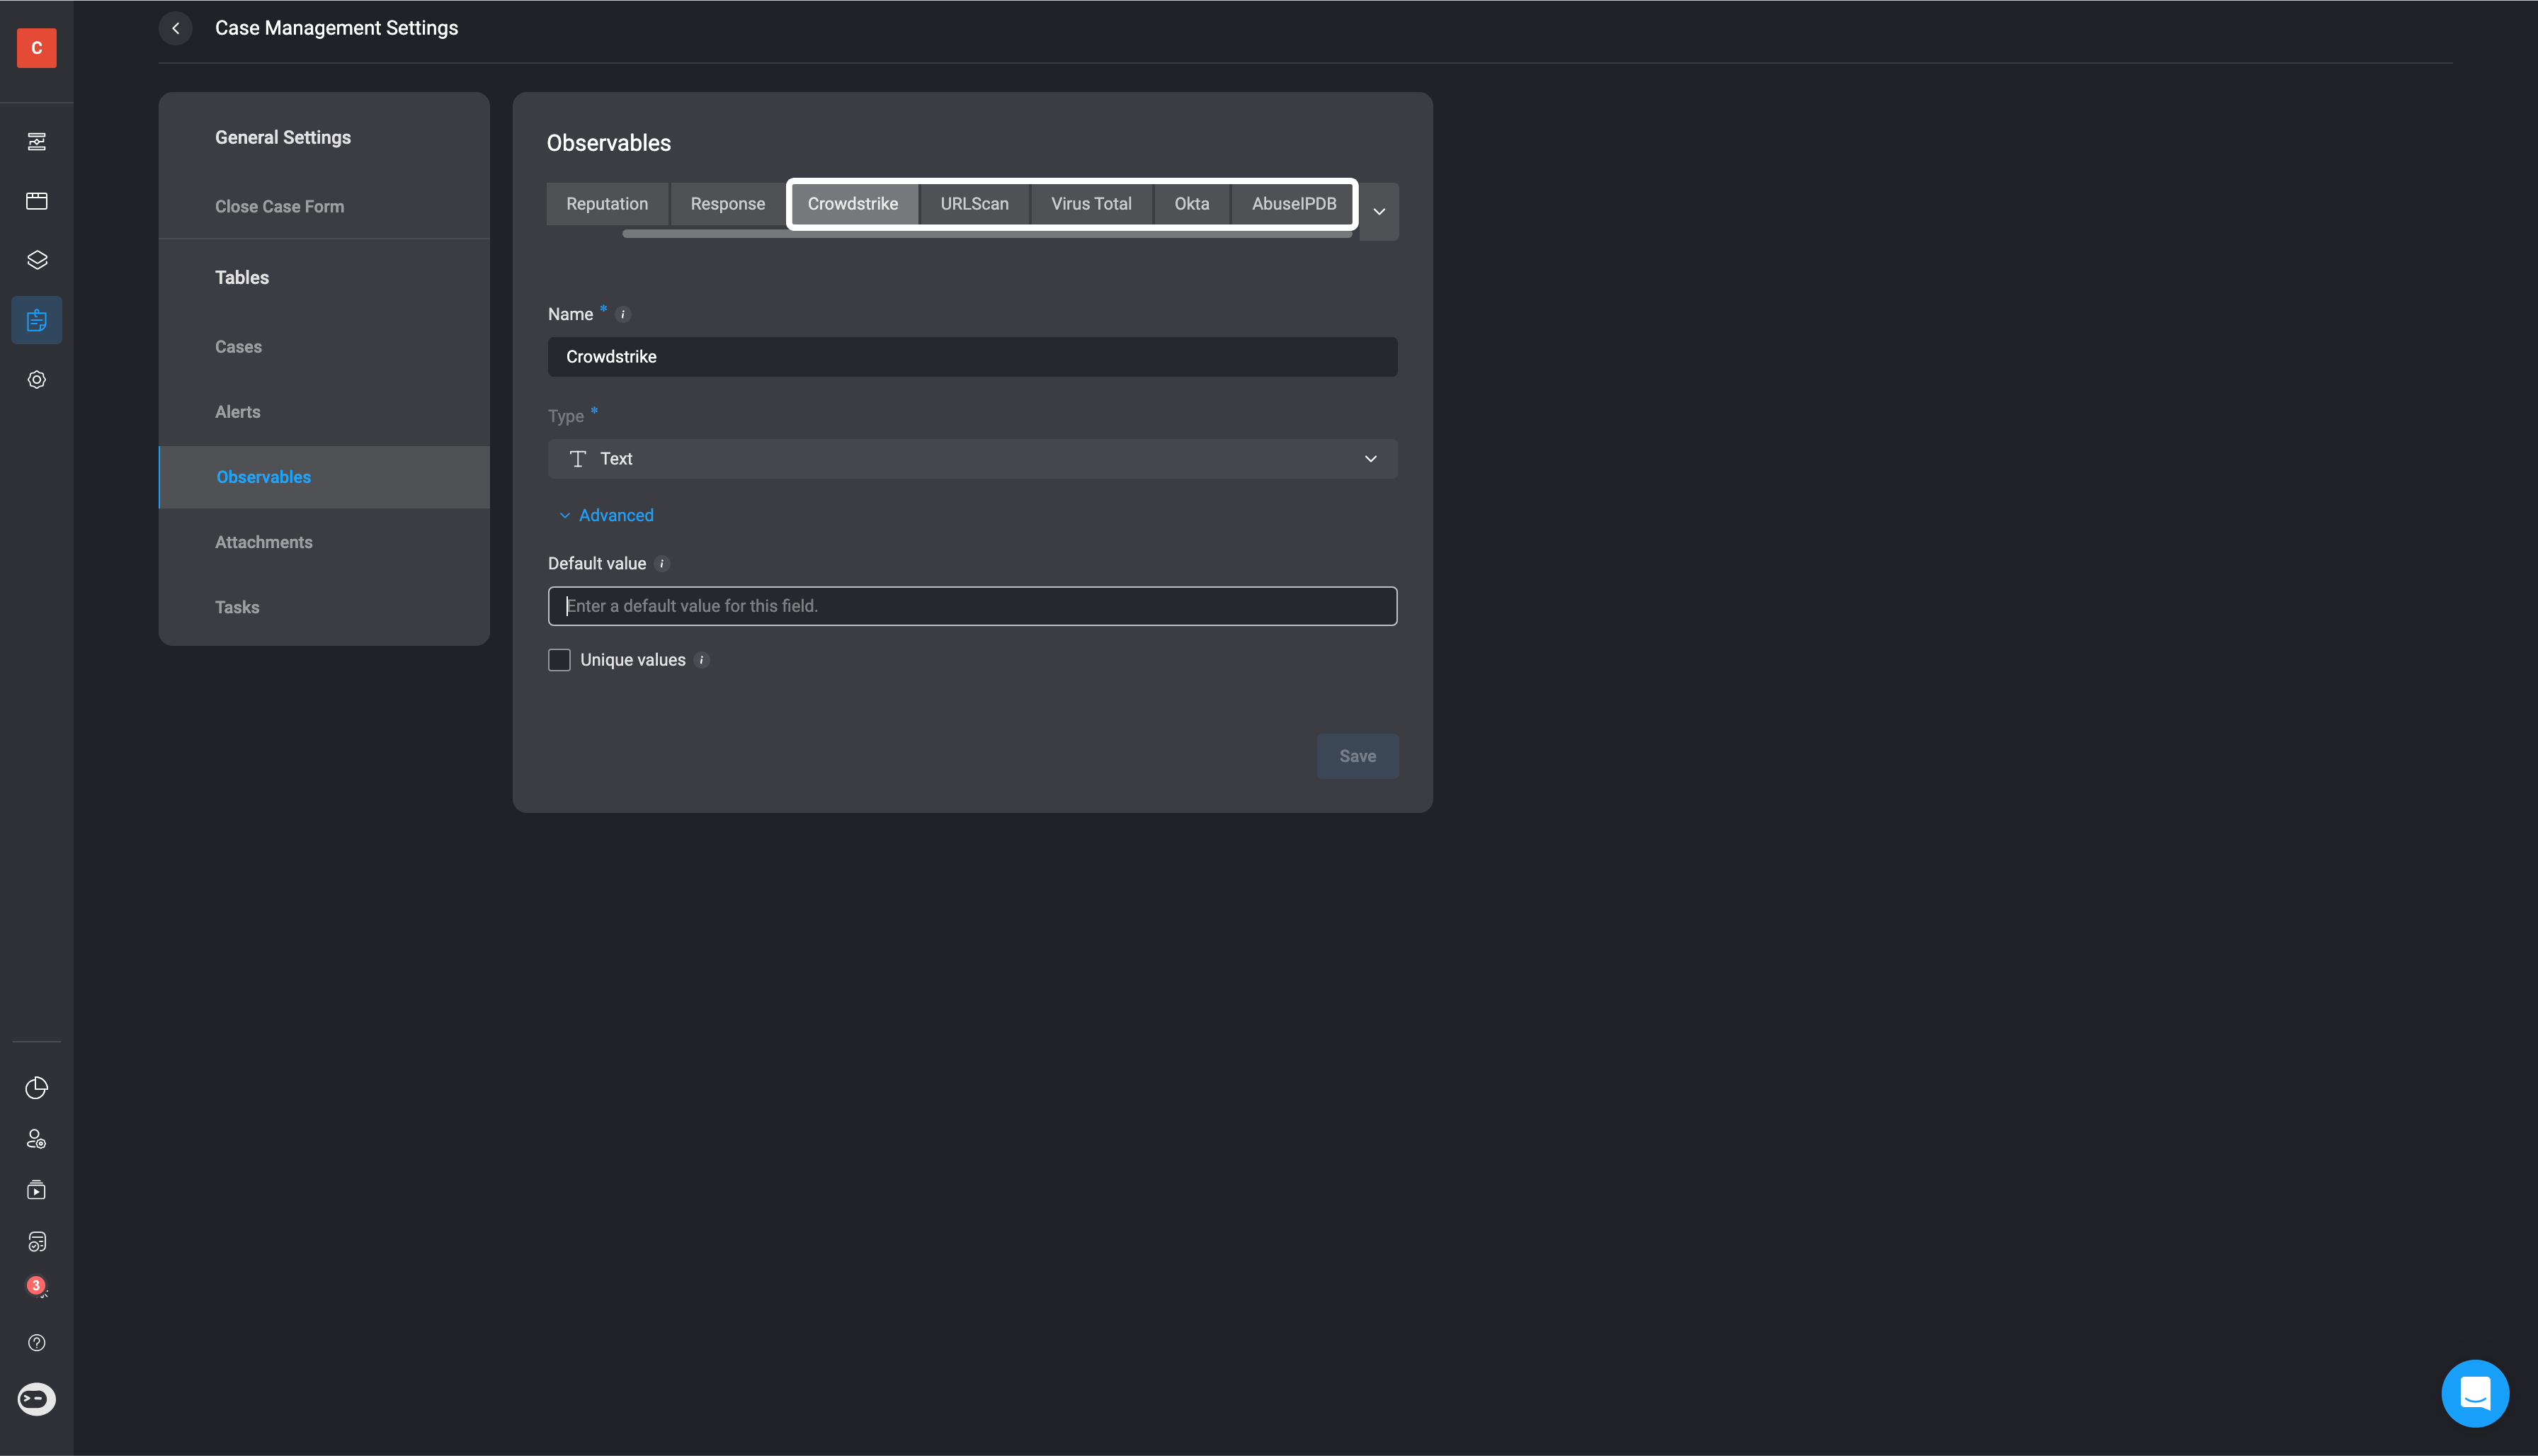Open the case management clipboard icon
Image resolution: width=2538 pixels, height=1456 pixels.
pos(37,320)
